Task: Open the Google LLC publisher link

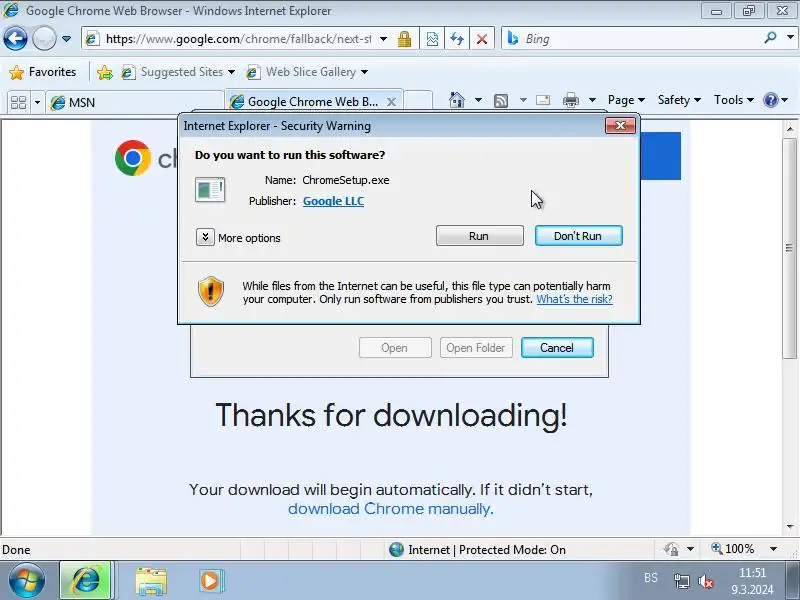Action: click(333, 201)
